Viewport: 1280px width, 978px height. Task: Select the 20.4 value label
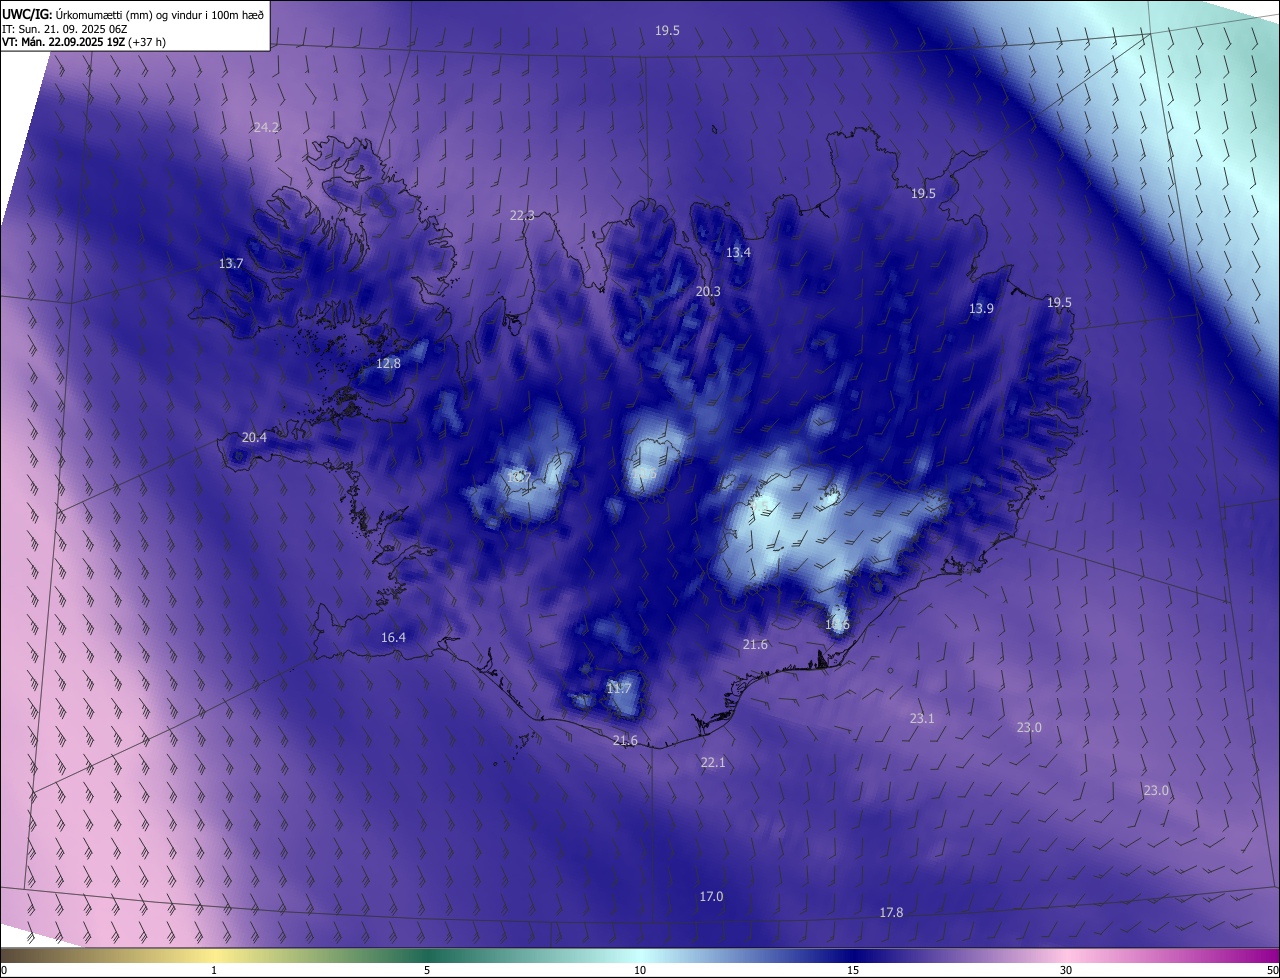click(x=254, y=438)
